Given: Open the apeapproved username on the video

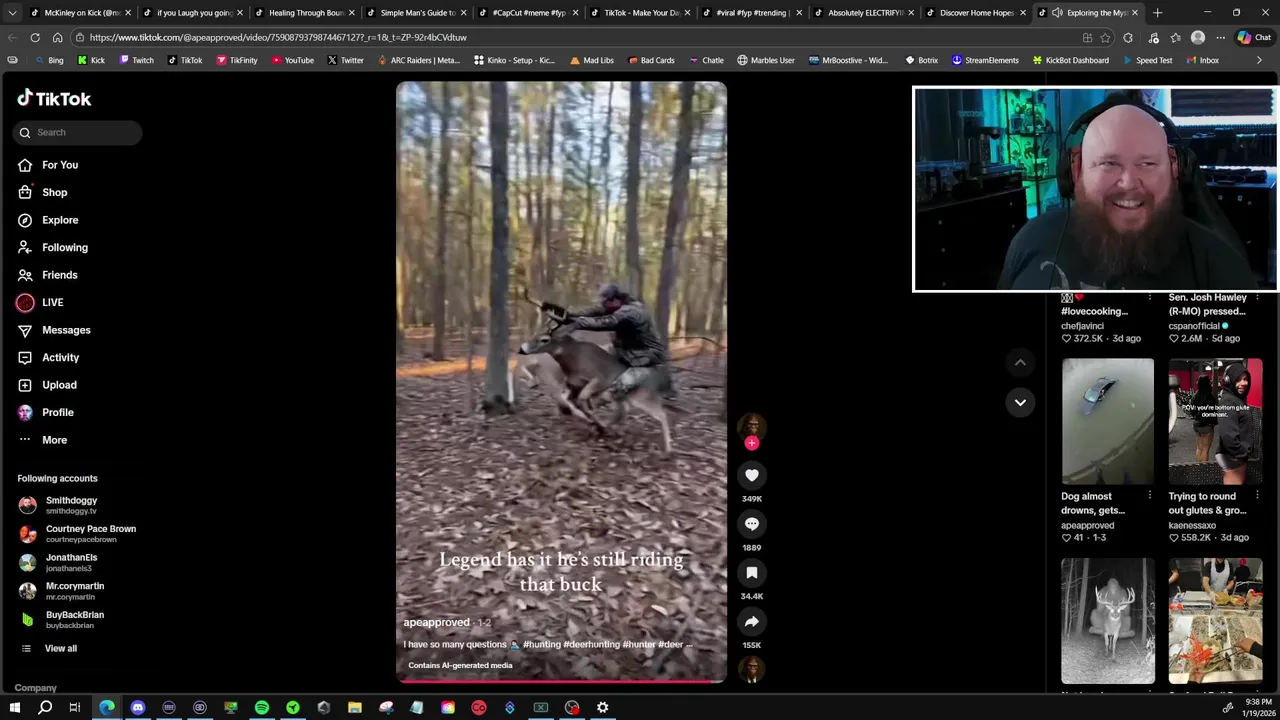Looking at the screenshot, I should [x=436, y=622].
